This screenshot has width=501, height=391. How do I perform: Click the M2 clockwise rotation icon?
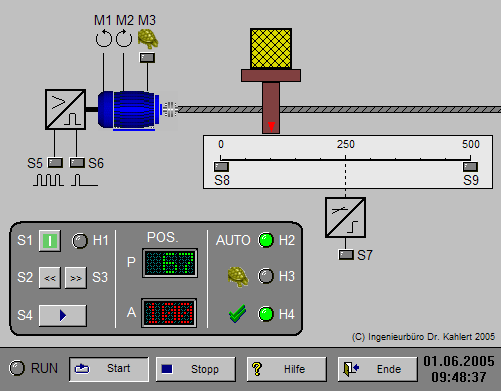tap(124, 38)
